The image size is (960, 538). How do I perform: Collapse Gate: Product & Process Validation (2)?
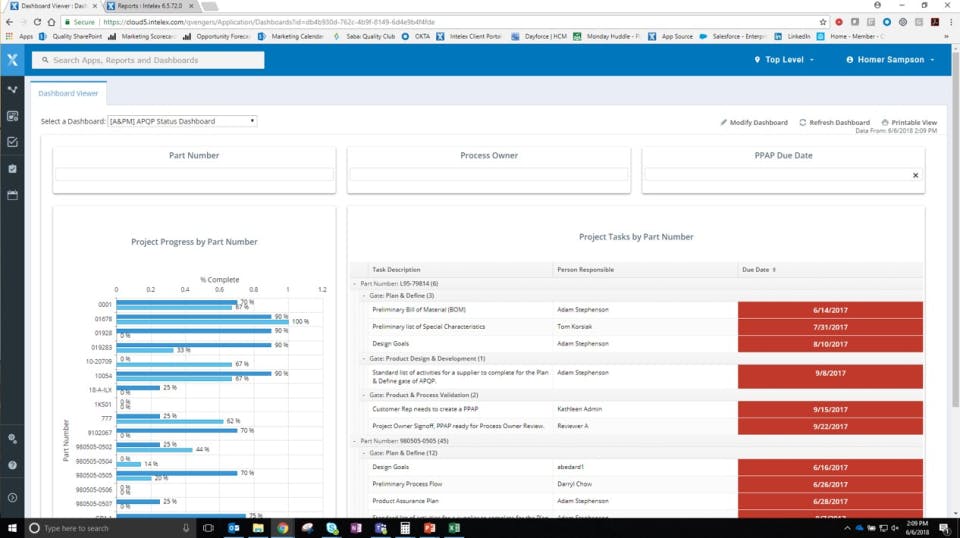pos(364,395)
